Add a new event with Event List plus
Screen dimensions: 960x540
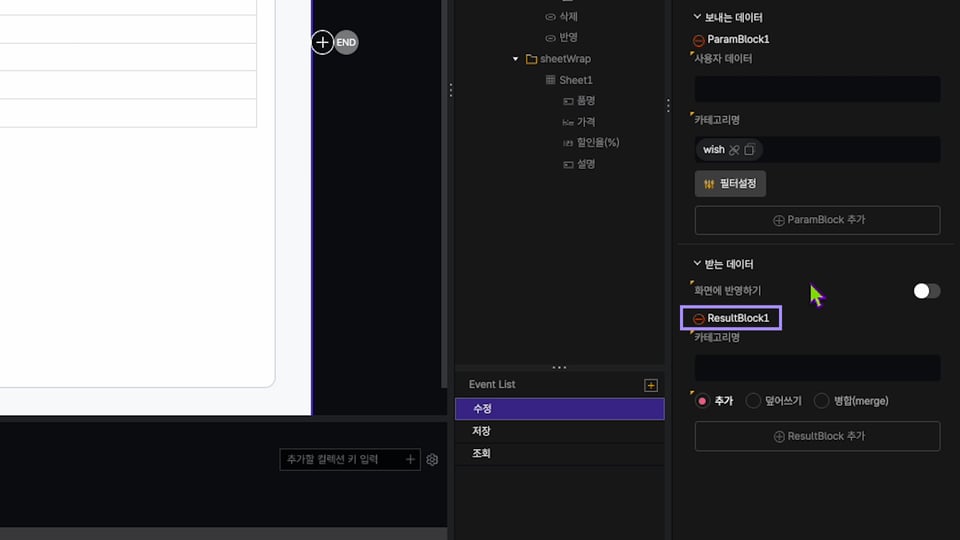651,385
